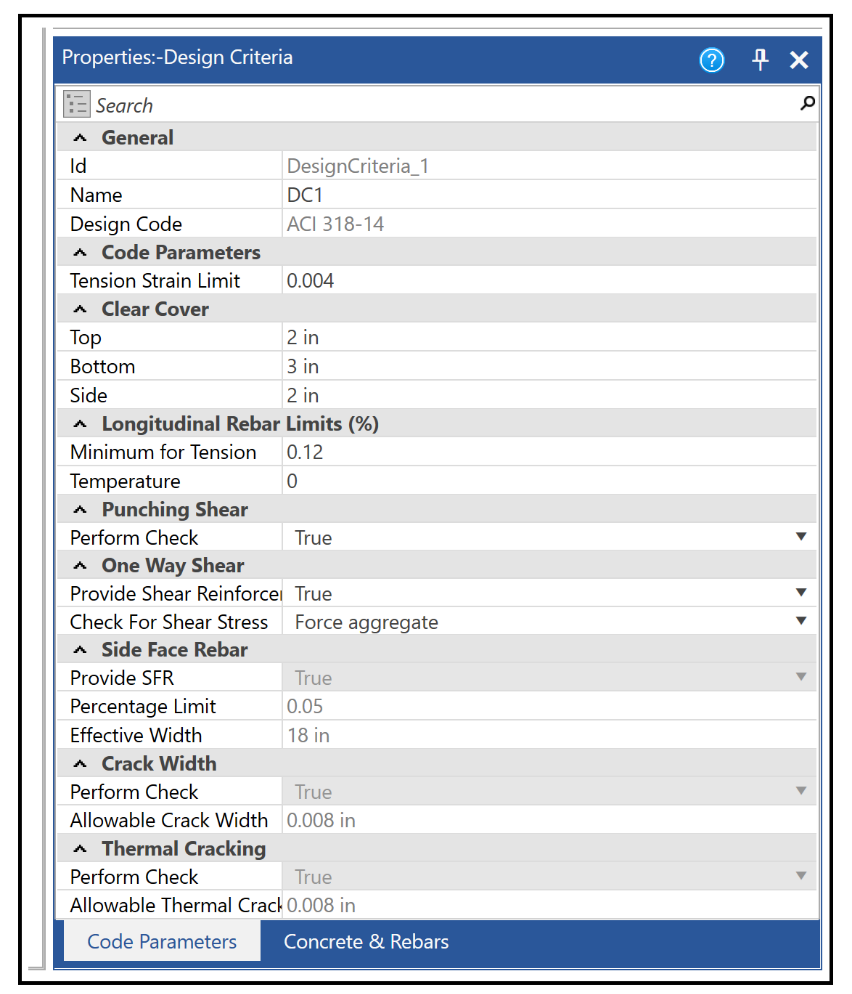The image size is (852, 994).
Task: Select the Bottom property label
Action: 102,366
